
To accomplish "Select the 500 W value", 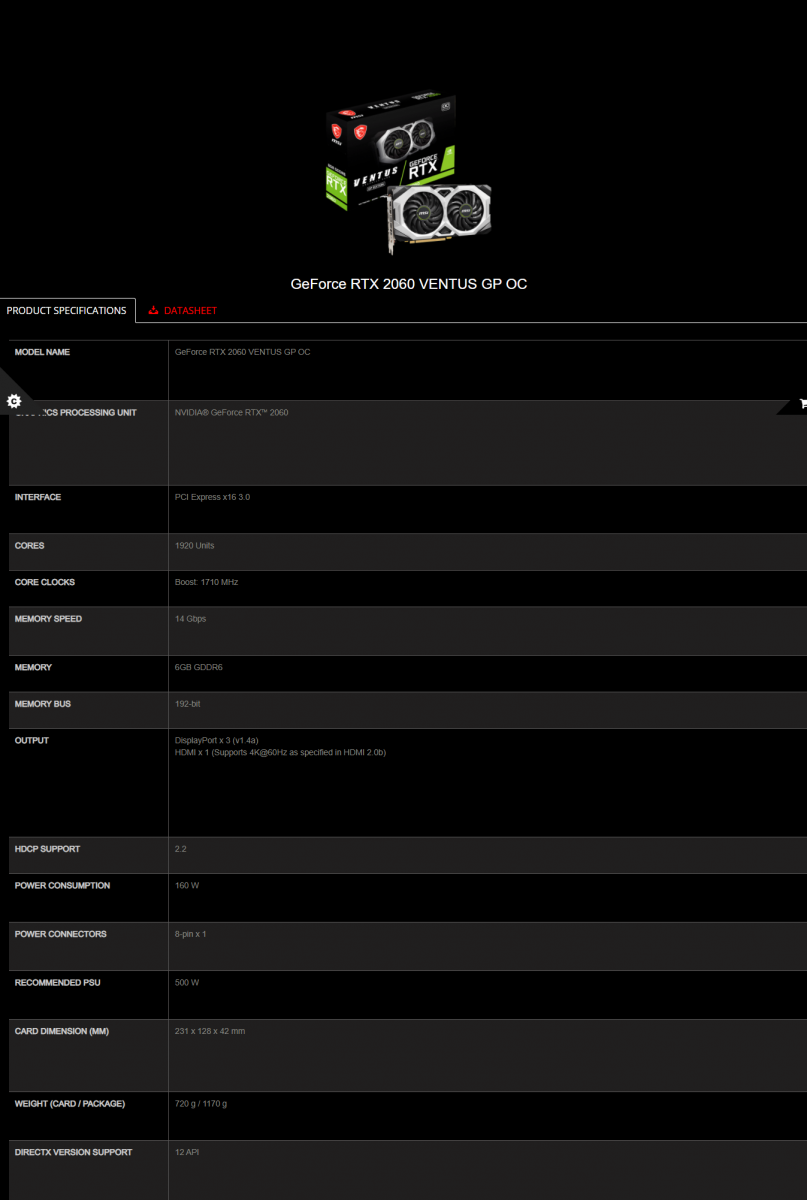I will (187, 983).
